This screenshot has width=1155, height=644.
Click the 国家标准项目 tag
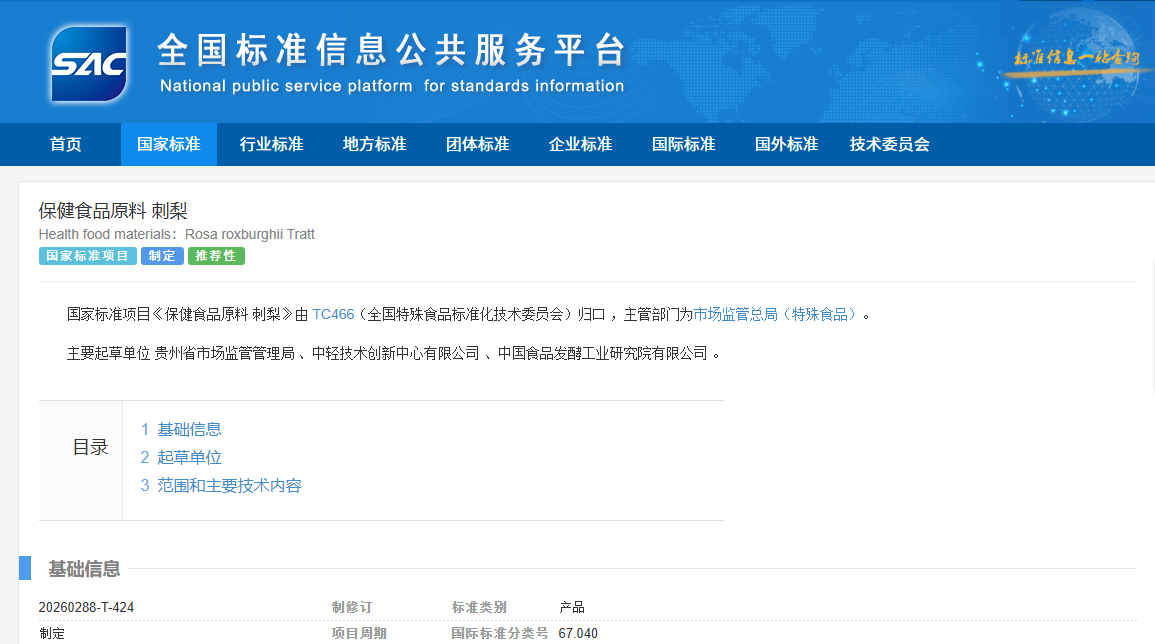tap(88, 256)
